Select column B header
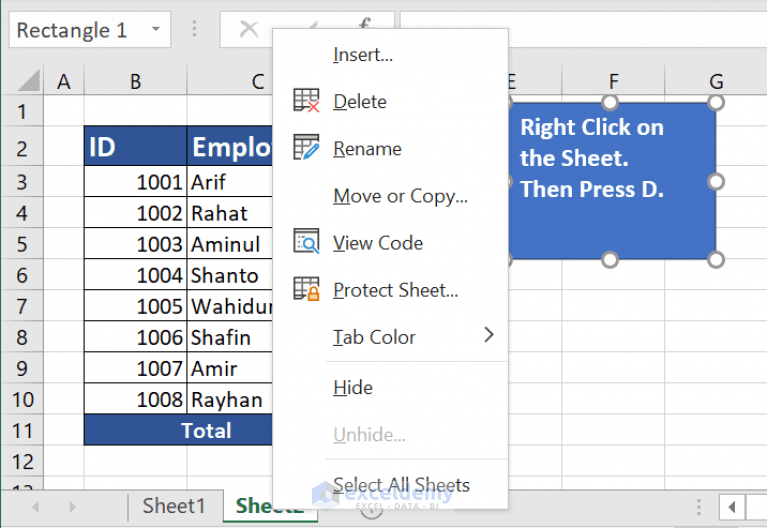This screenshot has width=767, height=528. tap(135, 81)
